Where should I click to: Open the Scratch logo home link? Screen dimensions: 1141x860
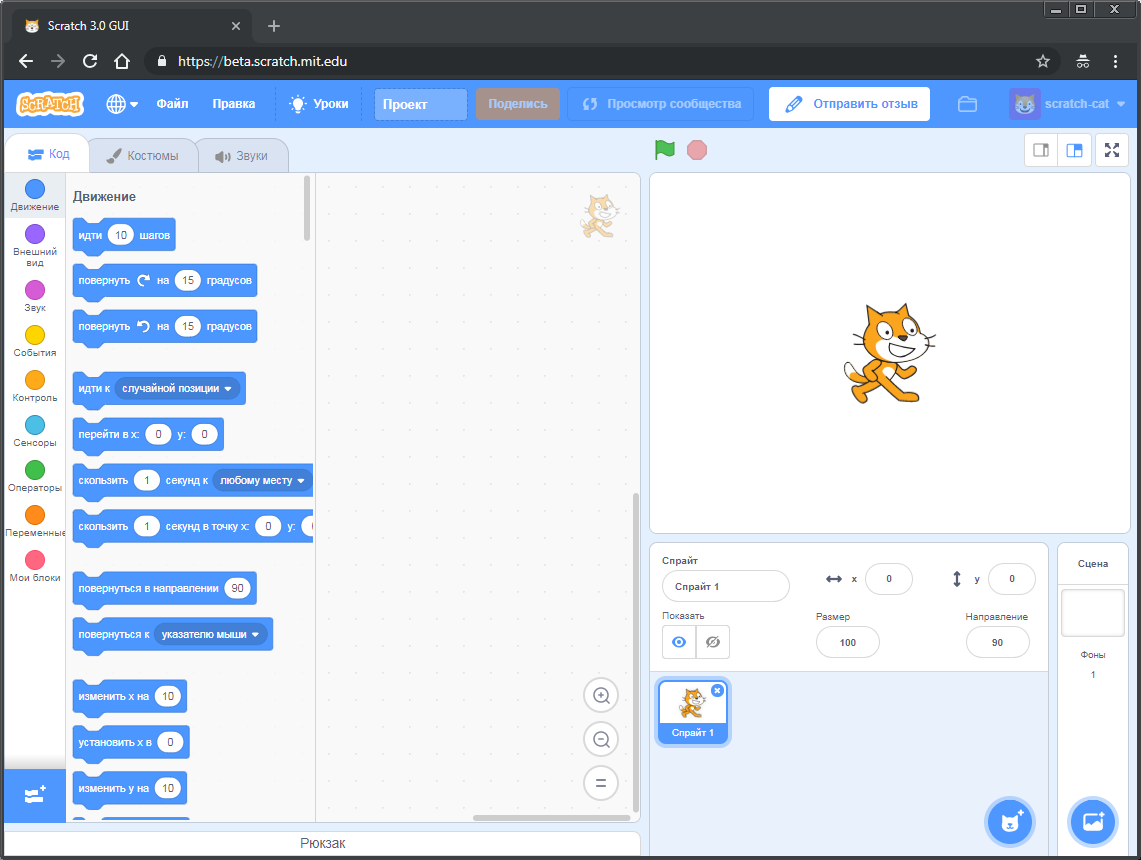(50, 104)
